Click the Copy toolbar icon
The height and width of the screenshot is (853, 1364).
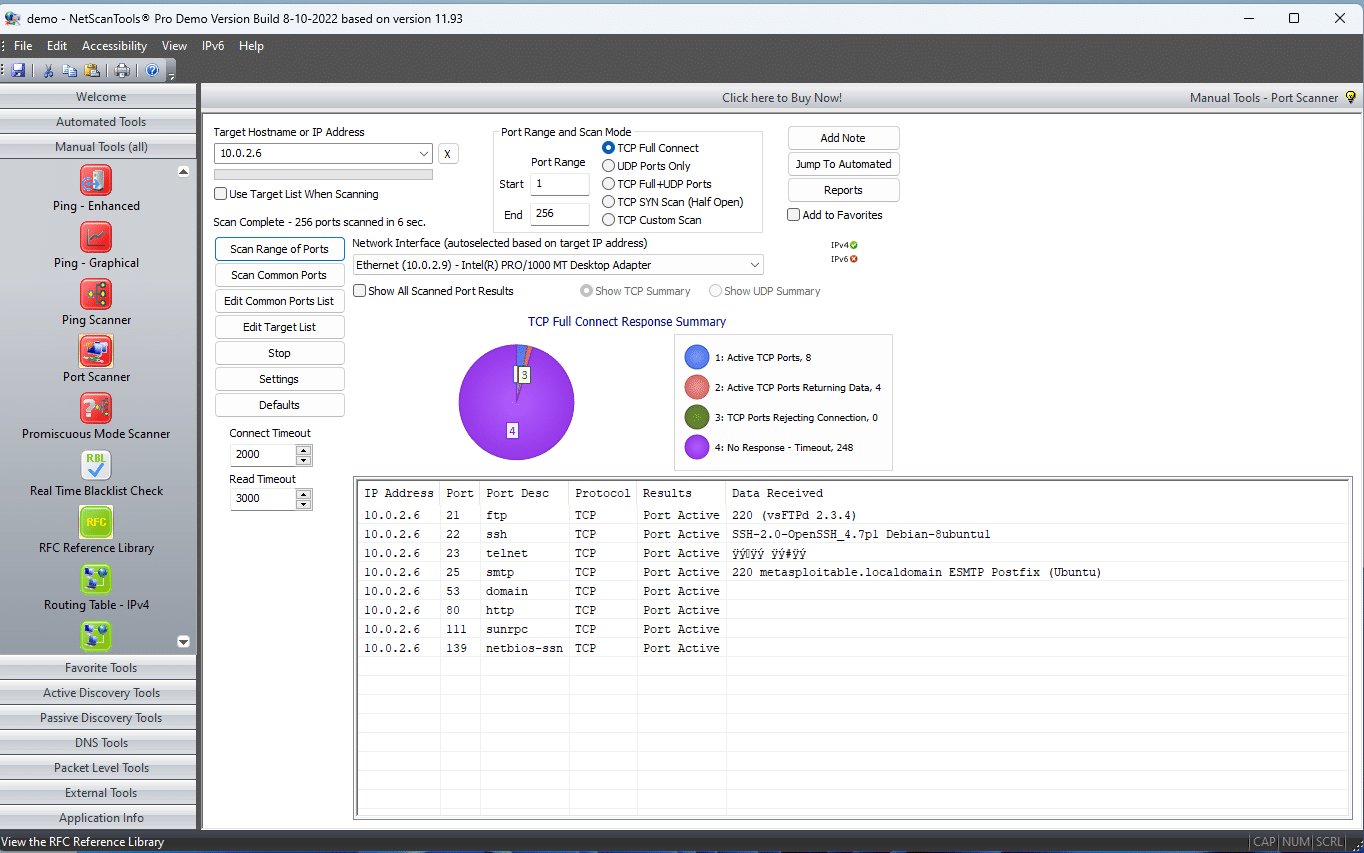(x=69, y=71)
